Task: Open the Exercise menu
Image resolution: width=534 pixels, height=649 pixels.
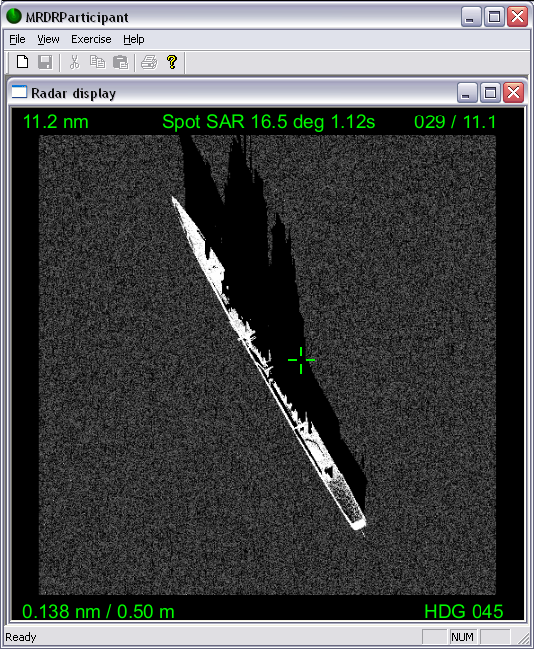Action: [91, 39]
